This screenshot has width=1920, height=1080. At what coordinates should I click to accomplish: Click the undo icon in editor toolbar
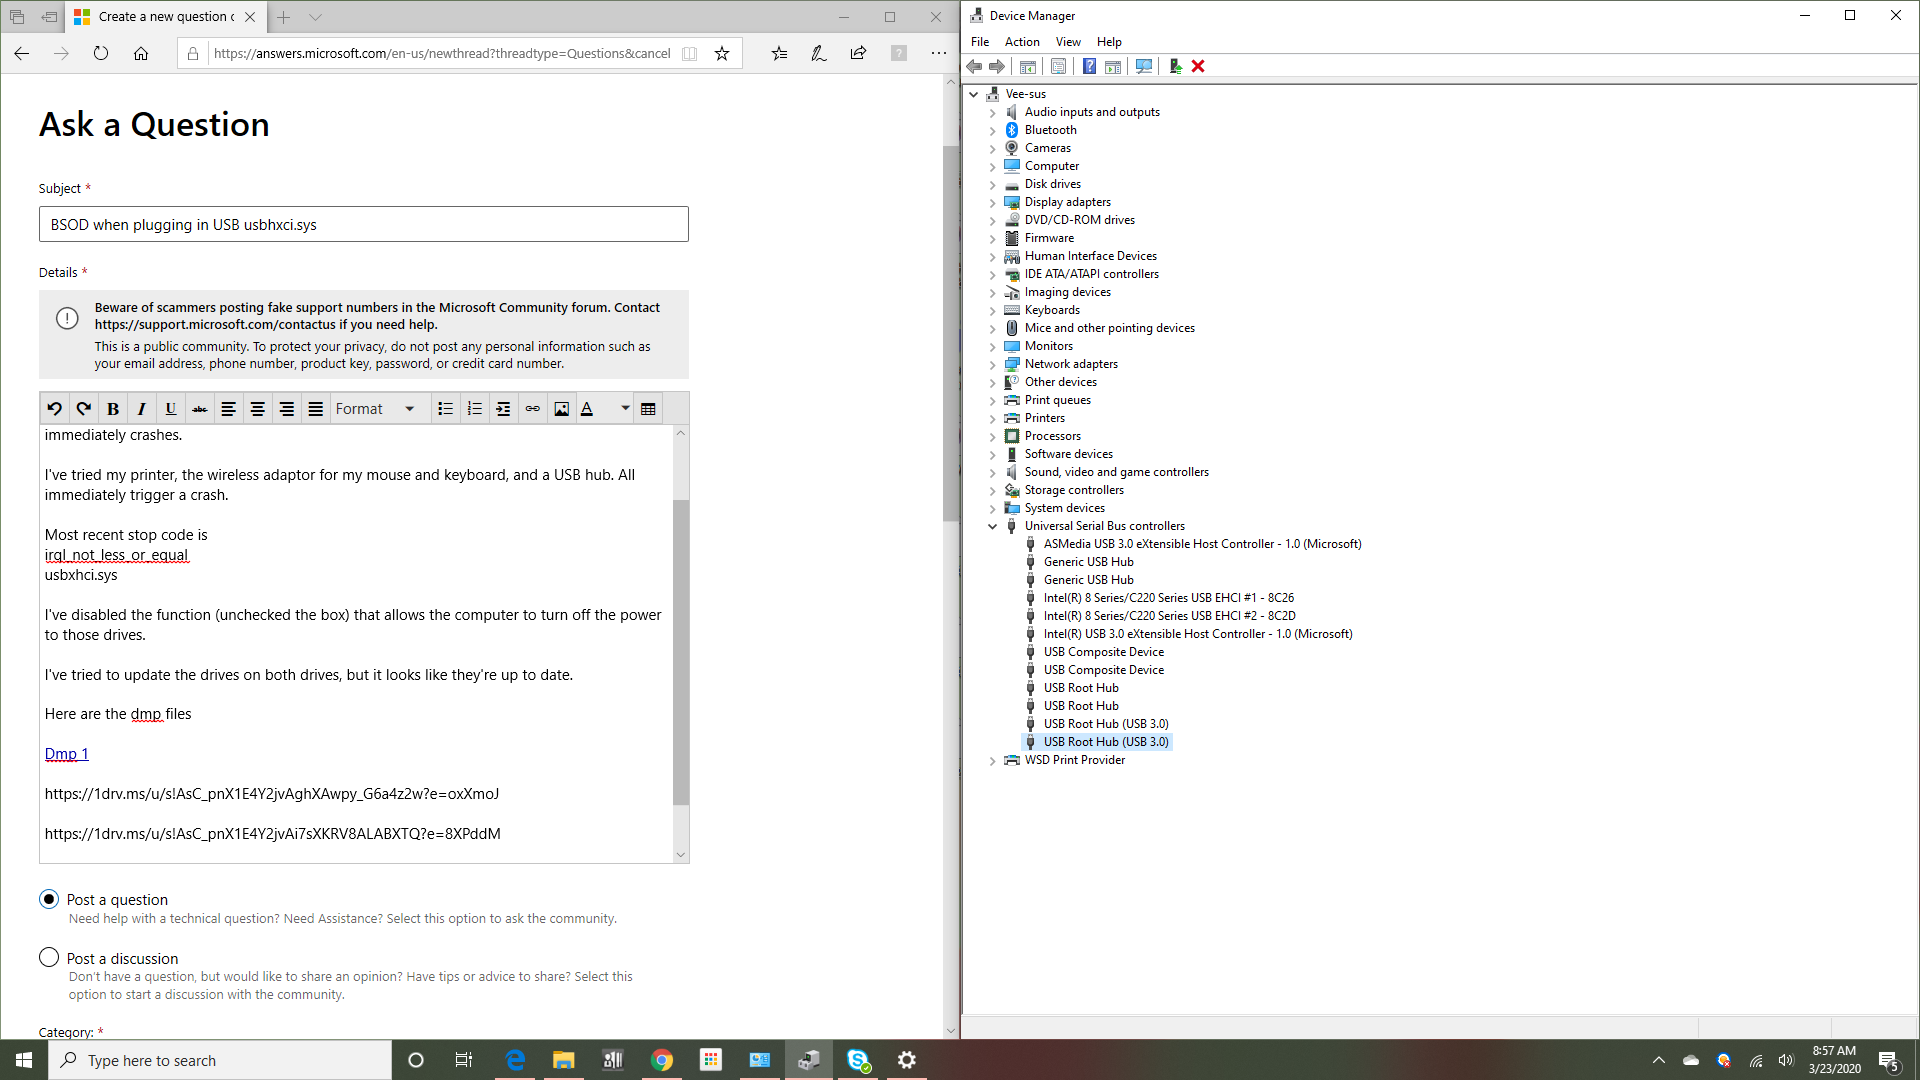[x=55, y=409]
